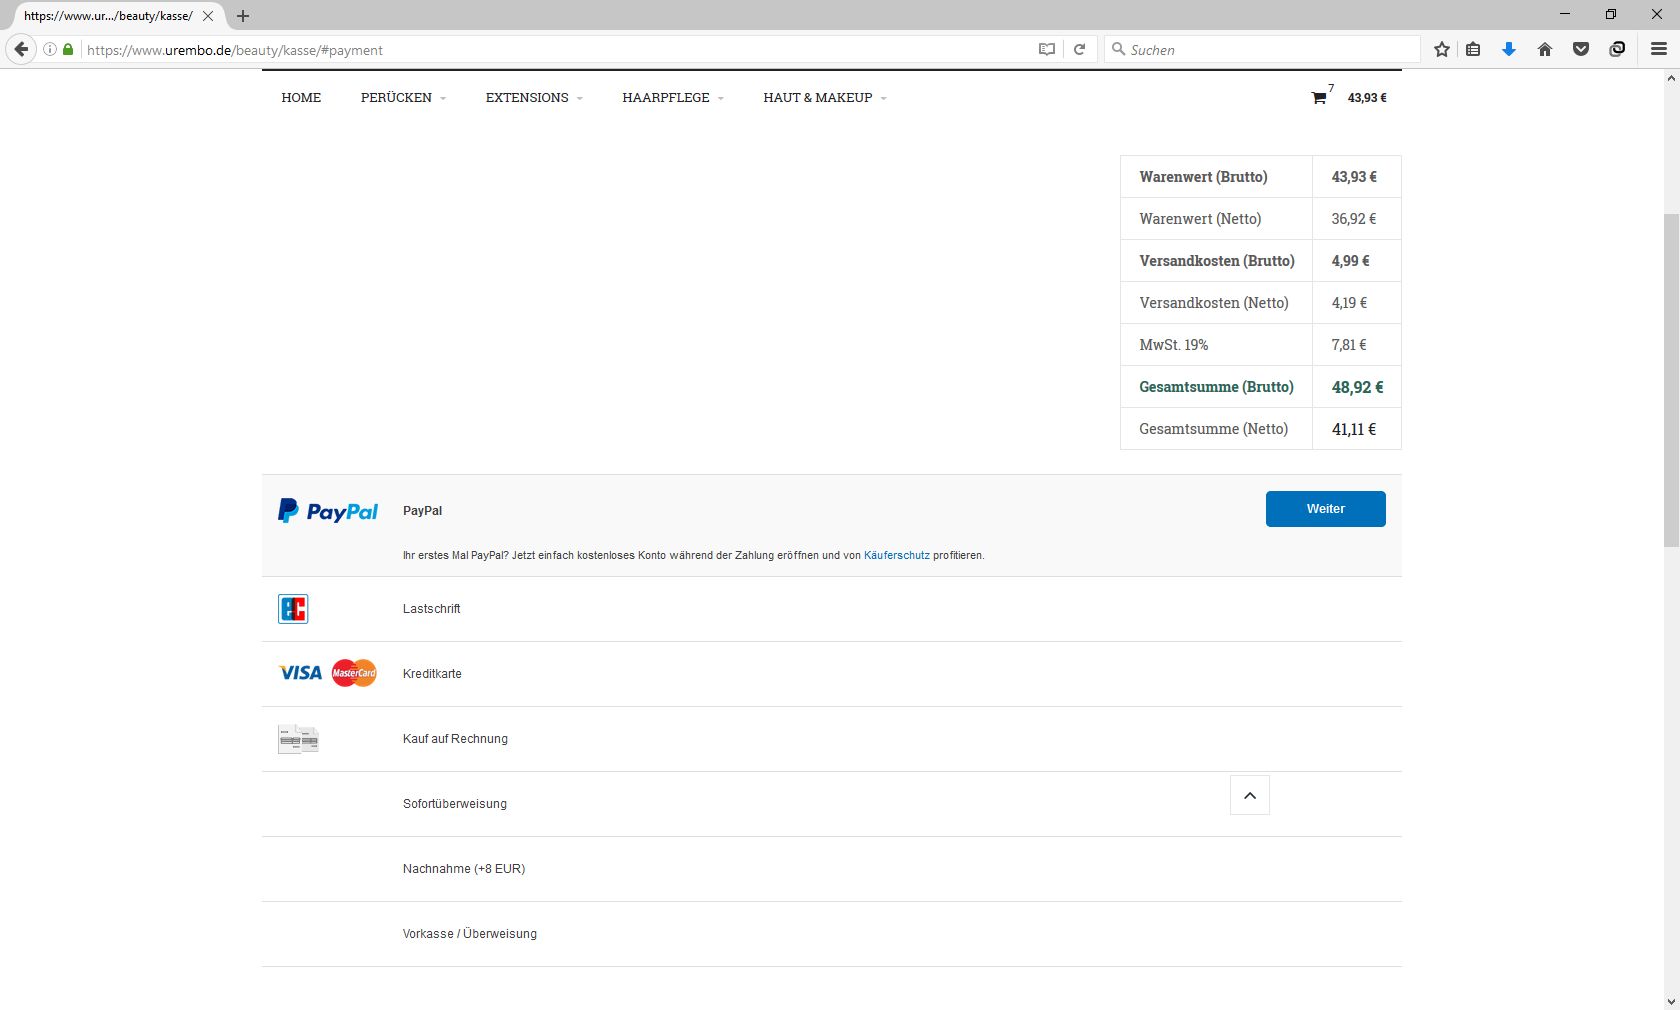Viewport: 1680px width, 1010px height.
Task: Click the scrollbar down arrow
Action: (1671, 1001)
